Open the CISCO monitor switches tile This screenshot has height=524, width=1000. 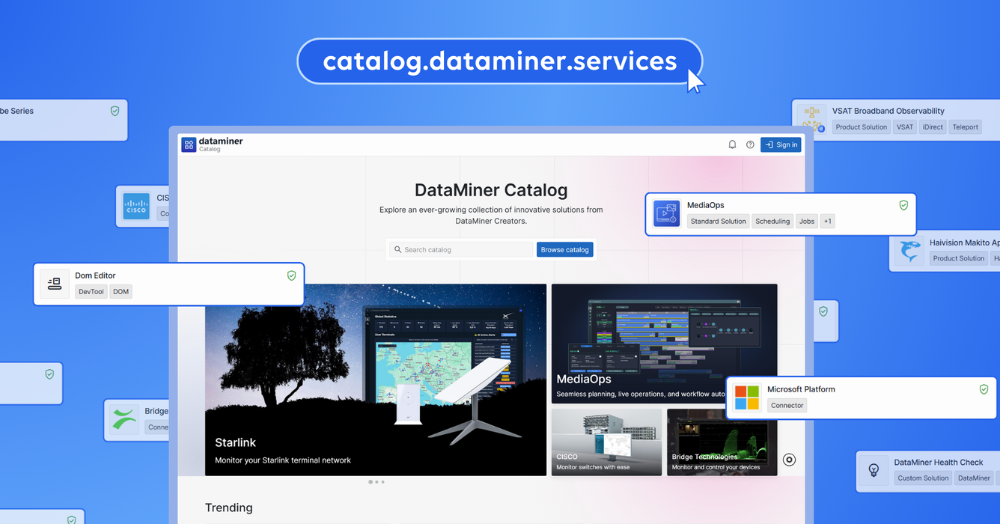[607, 442]
